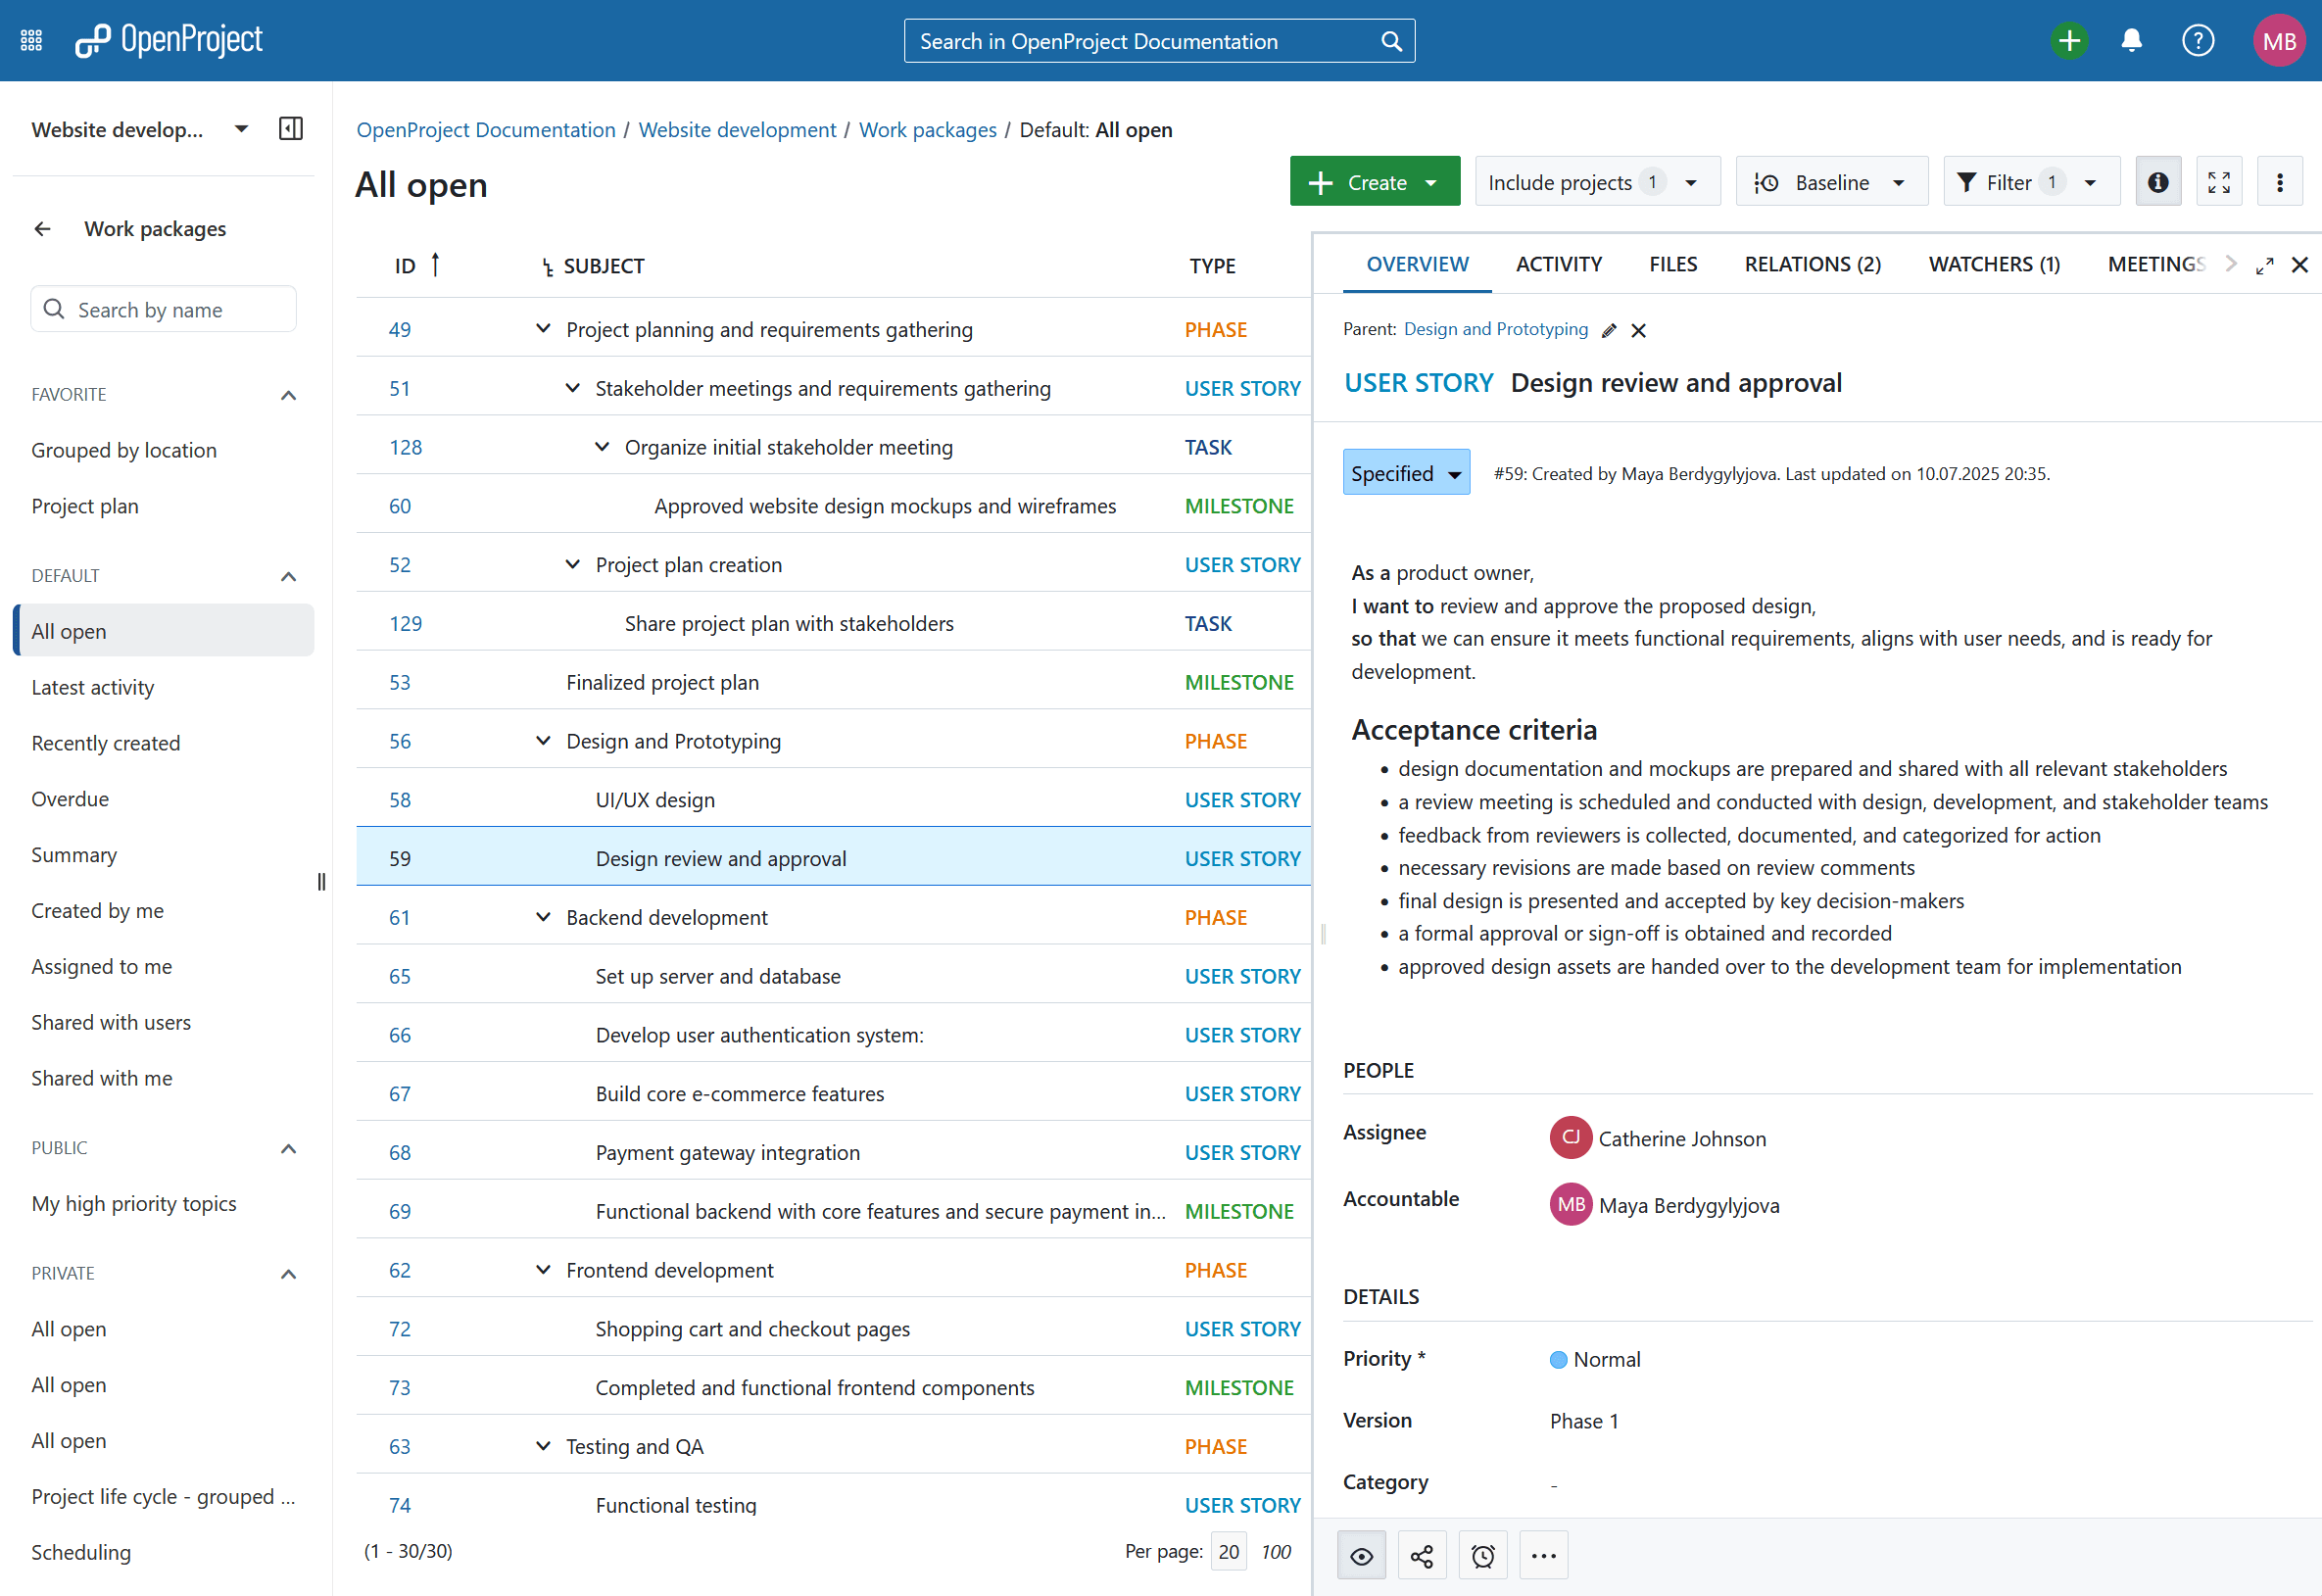
Task: Toggle the details info view button
Action: click(x=2158, y=182)
